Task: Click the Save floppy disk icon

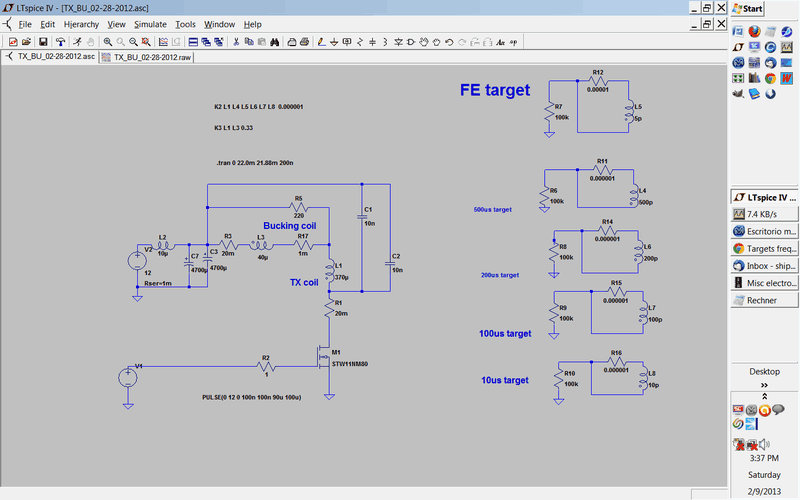Action: coord(43,42)
